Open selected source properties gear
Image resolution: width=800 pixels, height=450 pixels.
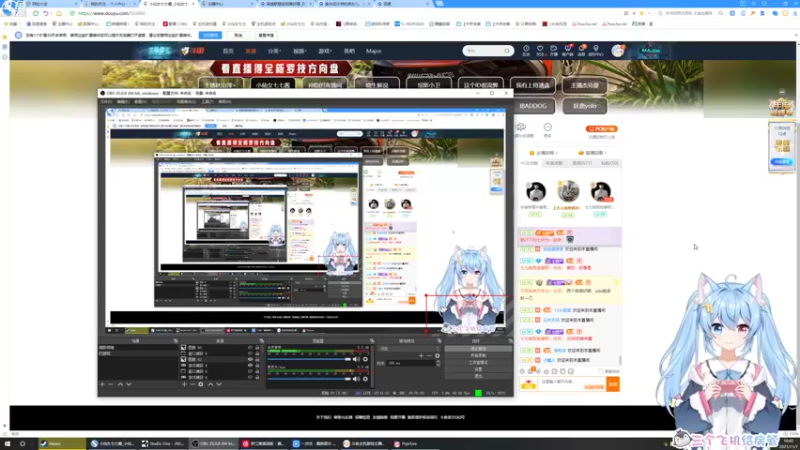[201, 384]
